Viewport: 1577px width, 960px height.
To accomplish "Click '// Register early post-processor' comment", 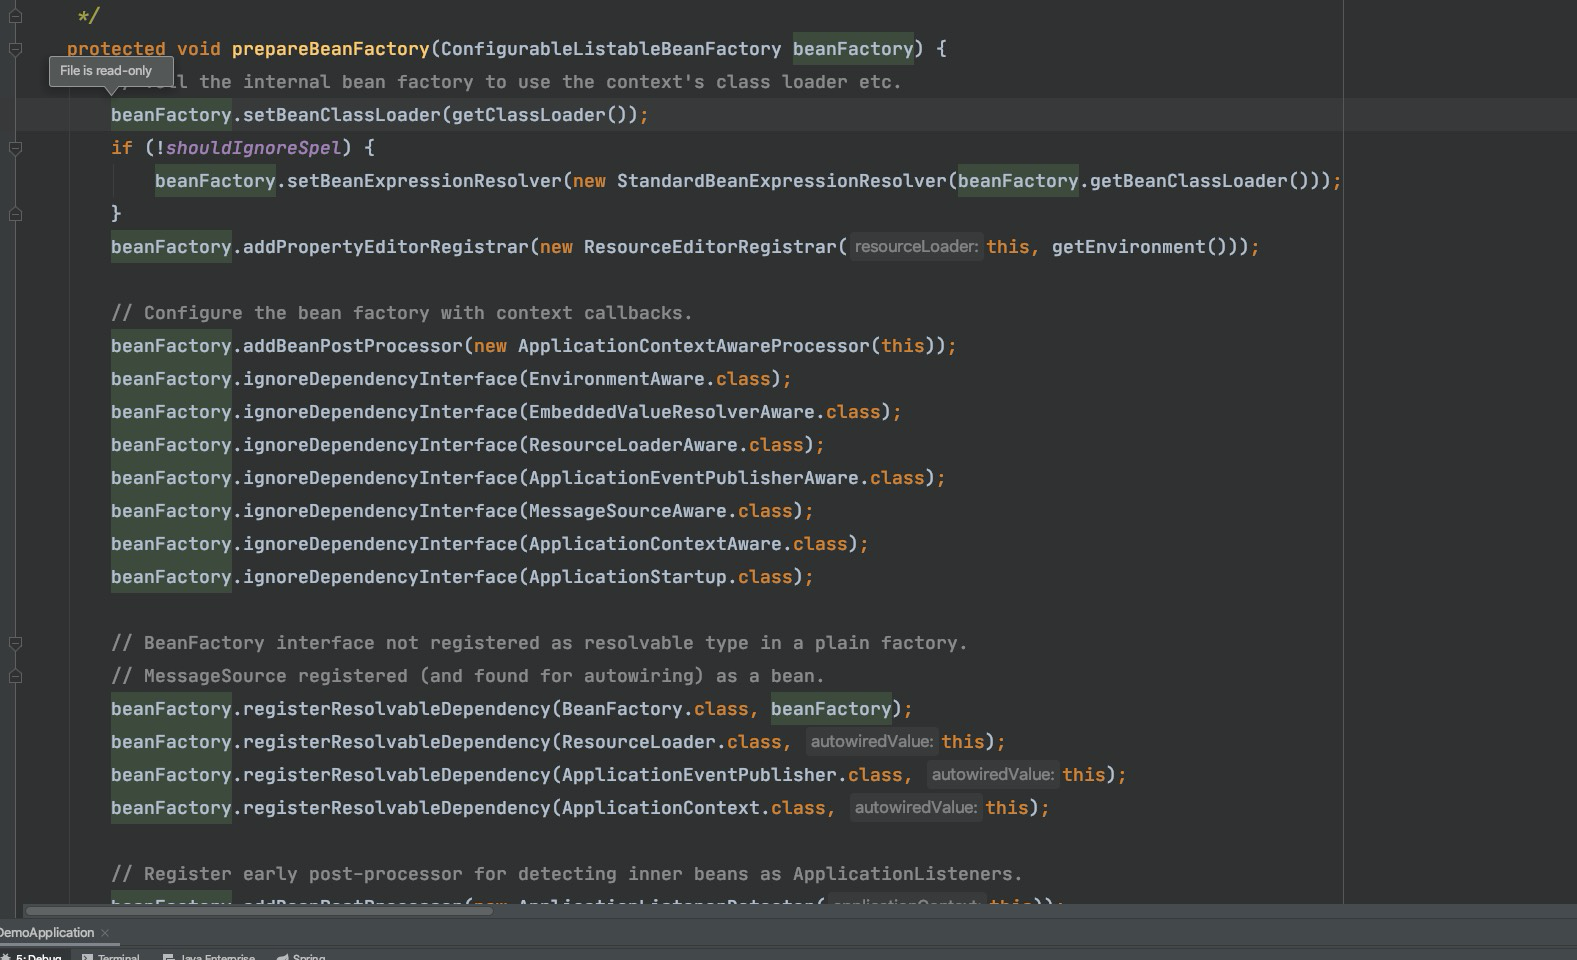I will click(x=567, y=874).
